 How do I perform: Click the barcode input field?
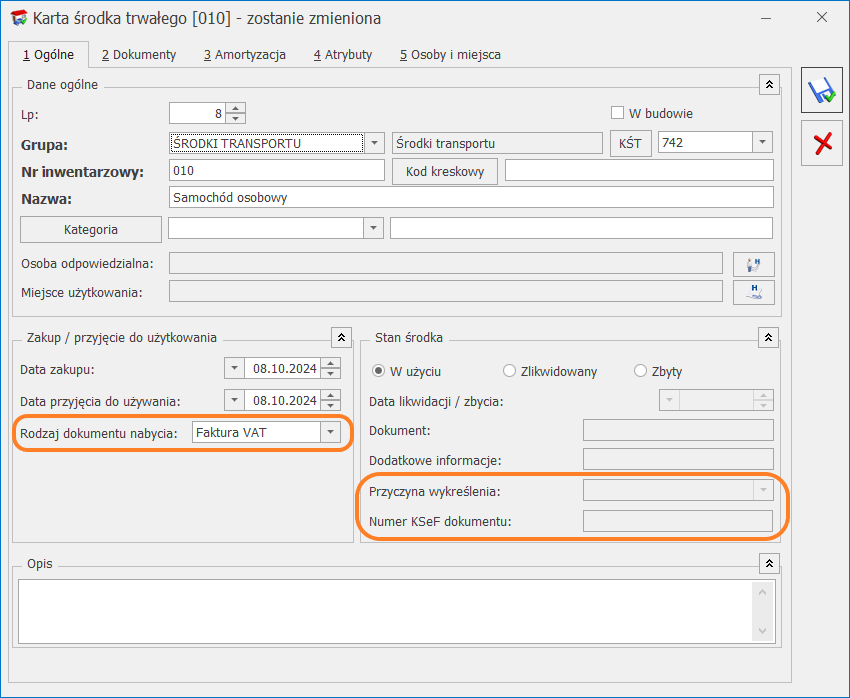[x=639, y=170]
